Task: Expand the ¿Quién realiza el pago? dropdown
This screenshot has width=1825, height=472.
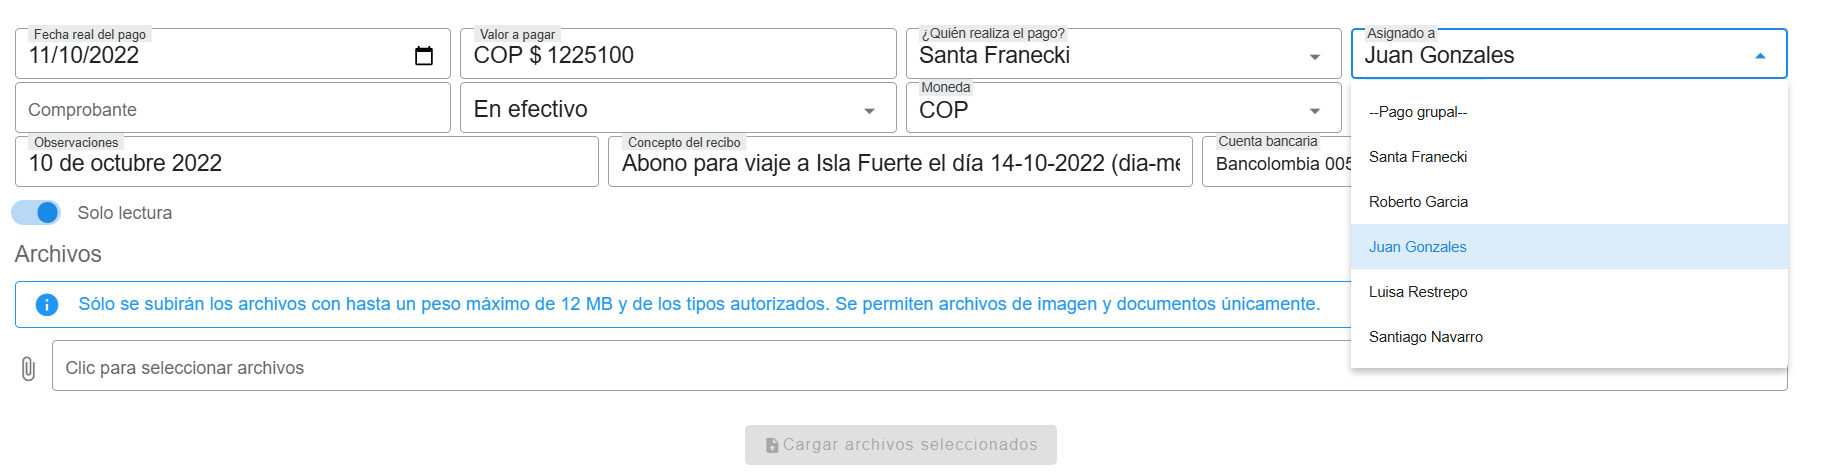Action: click(1314, 57)
